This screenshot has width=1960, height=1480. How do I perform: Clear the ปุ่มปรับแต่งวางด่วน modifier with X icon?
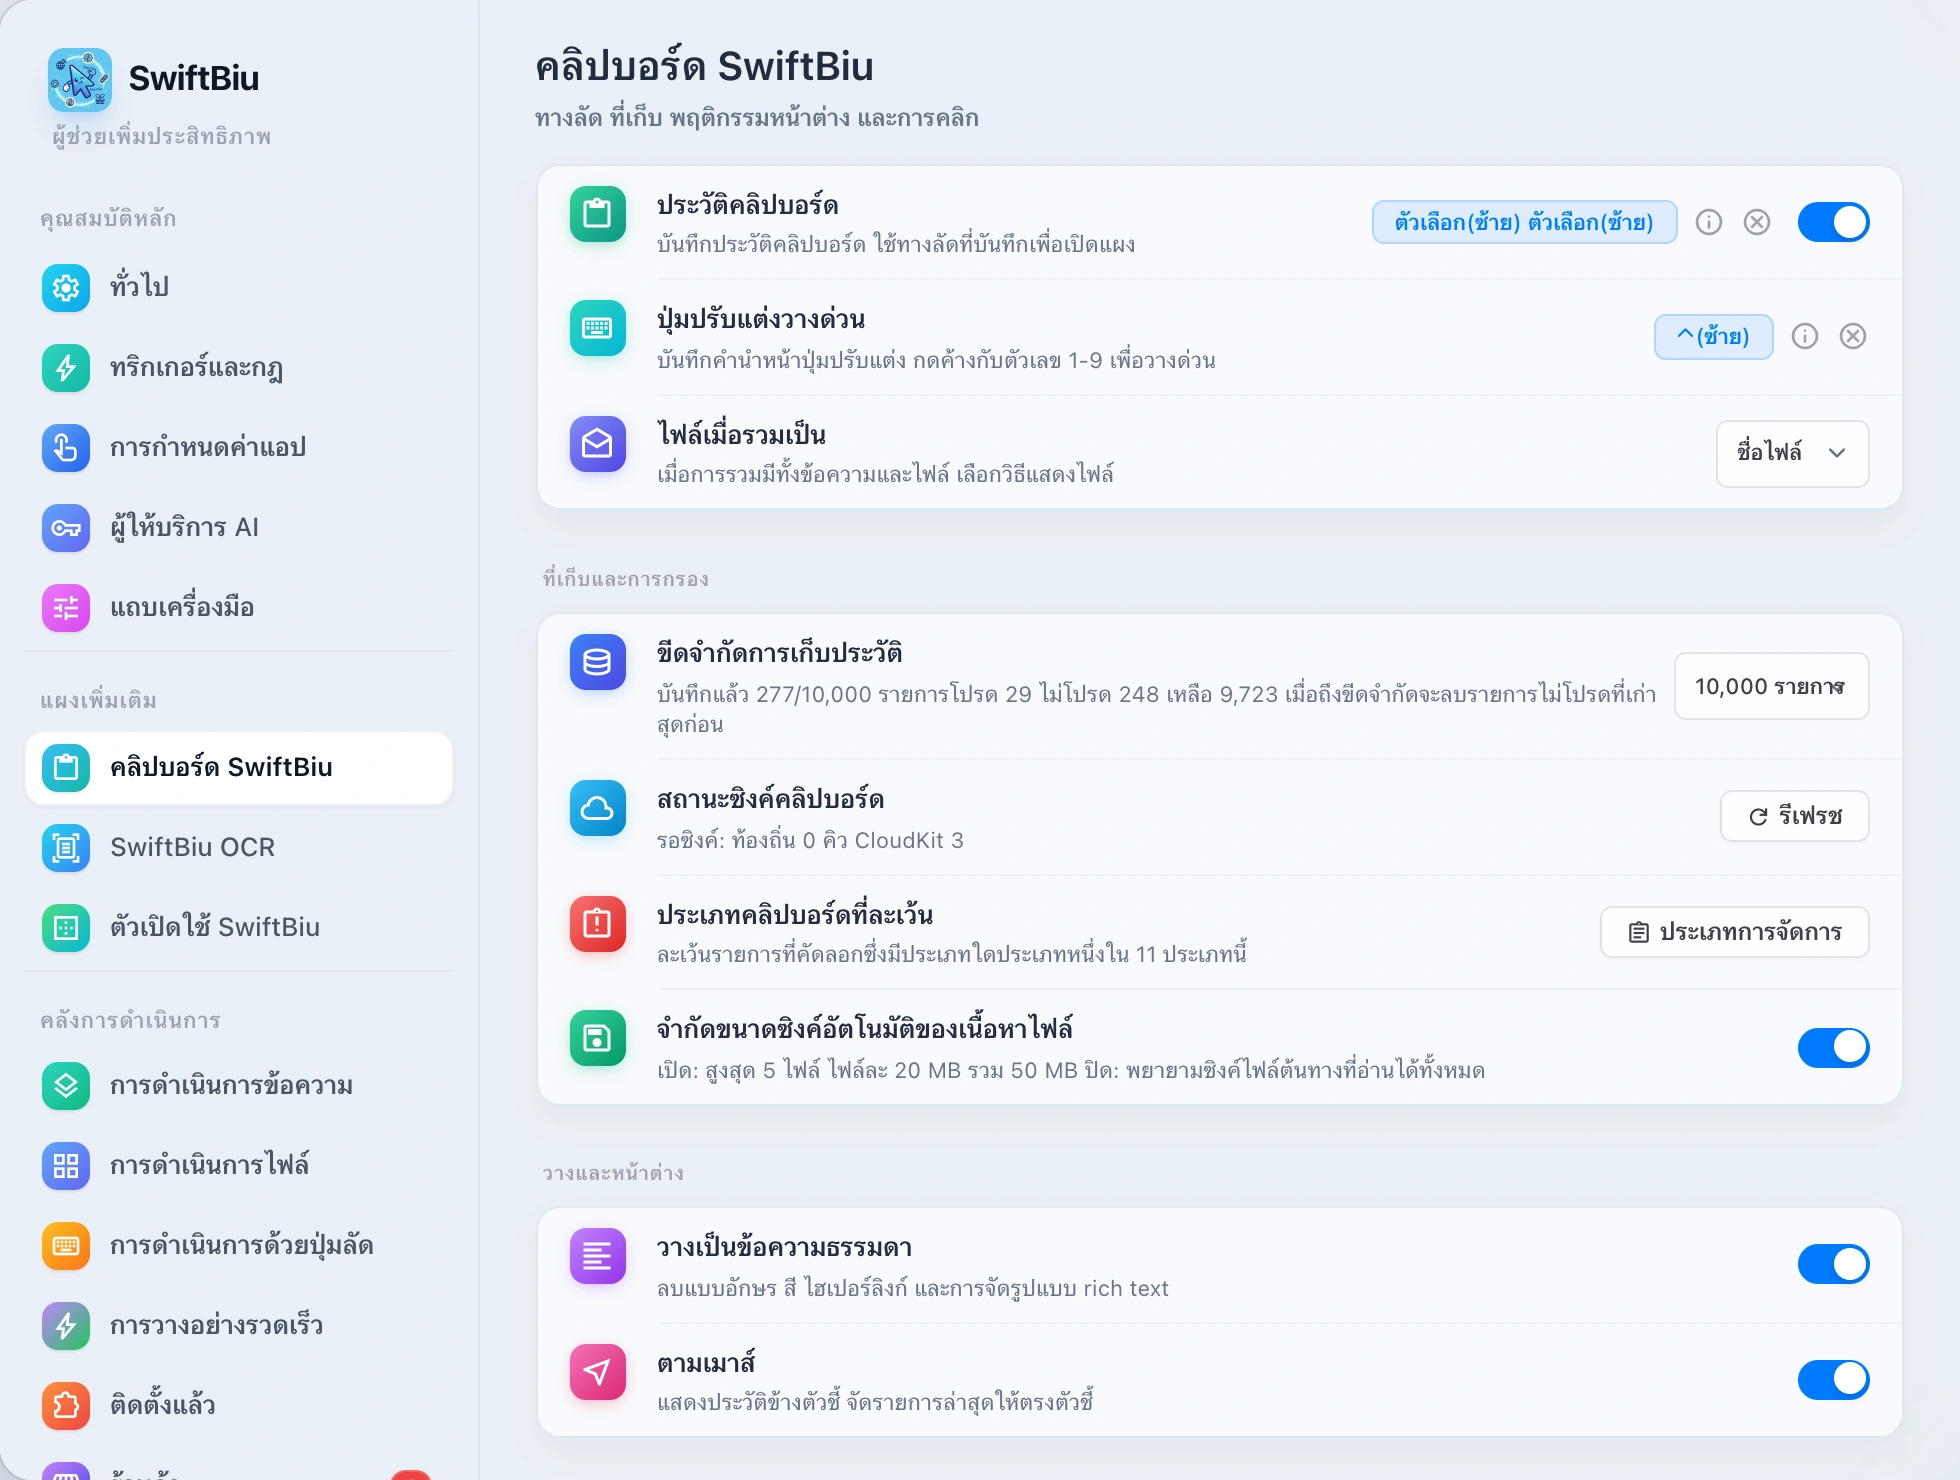[x=1853, y=336]
